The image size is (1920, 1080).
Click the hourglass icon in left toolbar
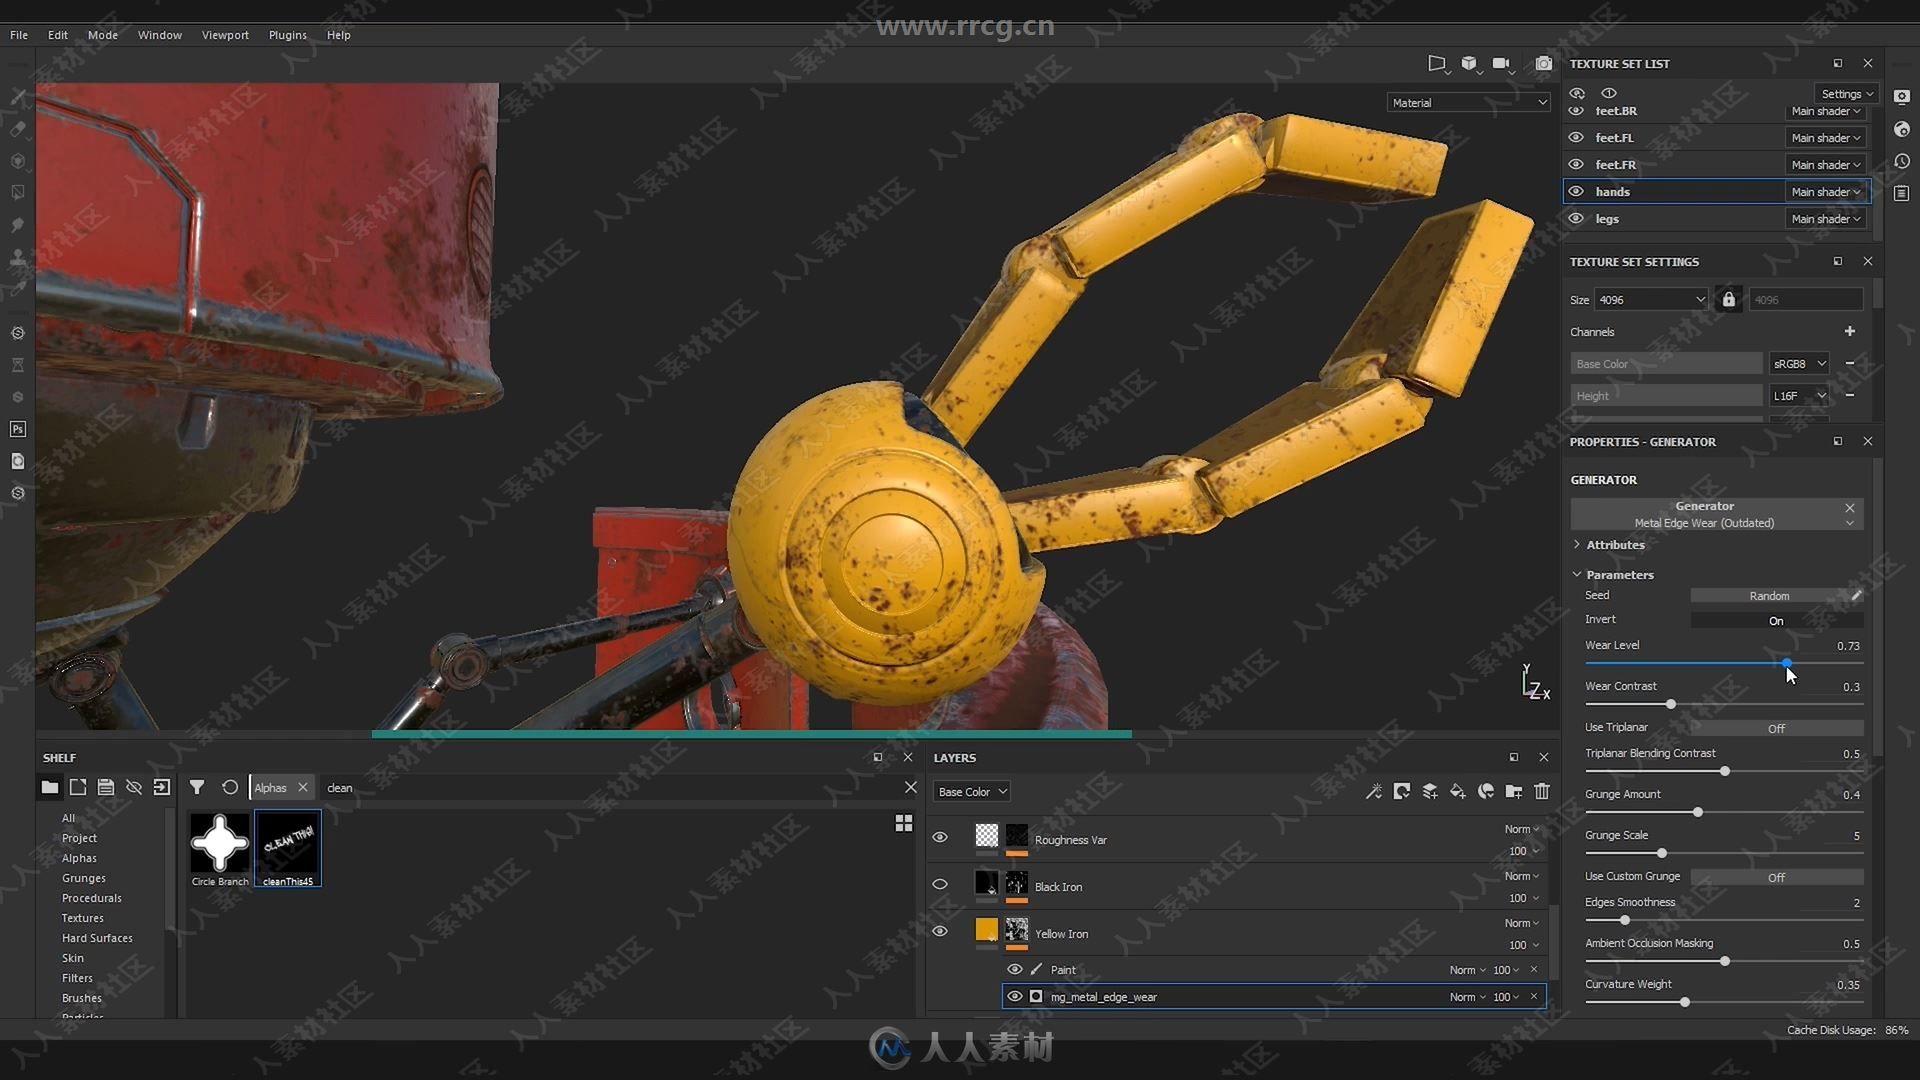(18, 365)
